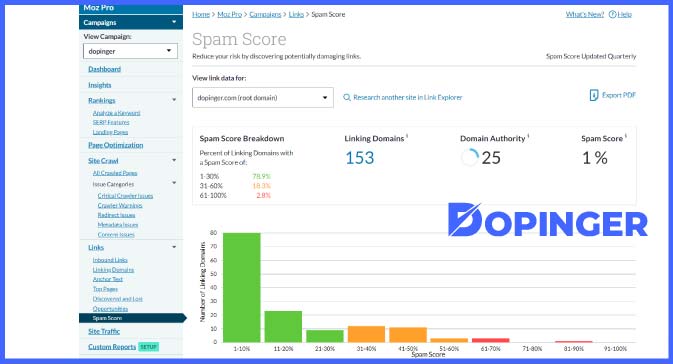673x364 pixels.
Task: Click the orange 31-40% chart bar
Action: pyautogui.click(x=367, y=334)
